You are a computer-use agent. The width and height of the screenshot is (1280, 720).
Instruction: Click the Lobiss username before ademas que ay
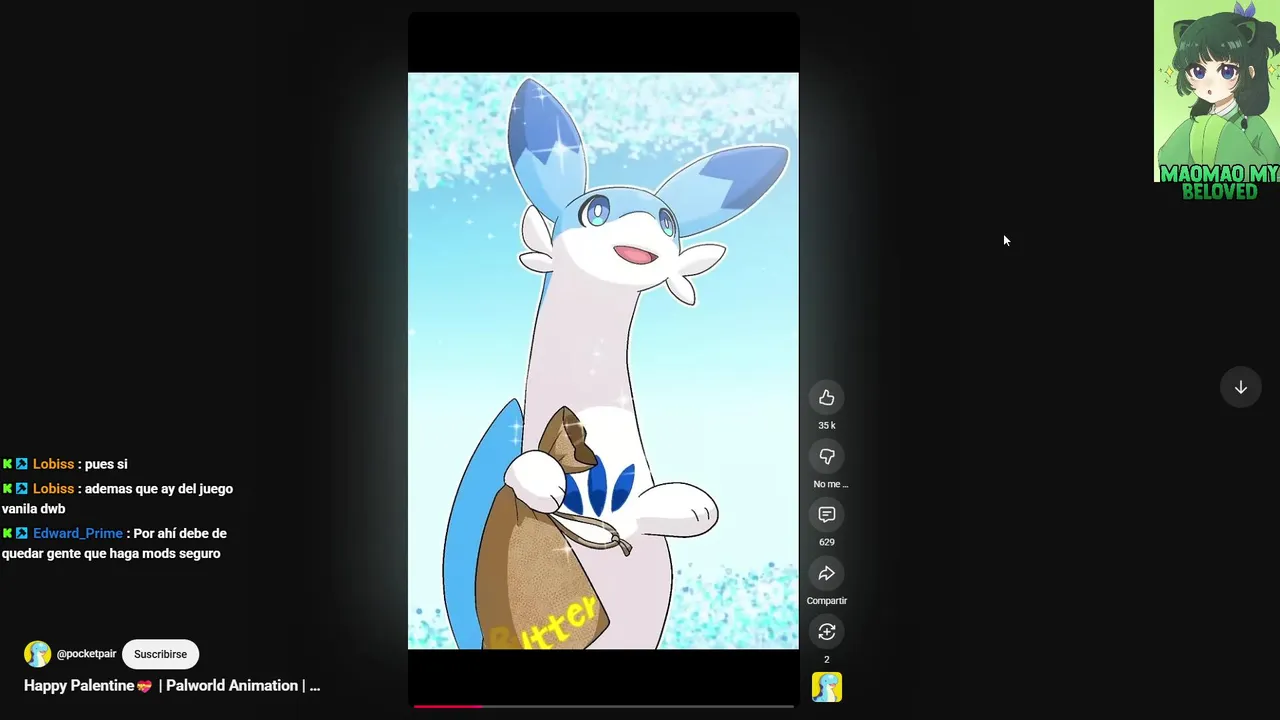[x=53, y=489]
